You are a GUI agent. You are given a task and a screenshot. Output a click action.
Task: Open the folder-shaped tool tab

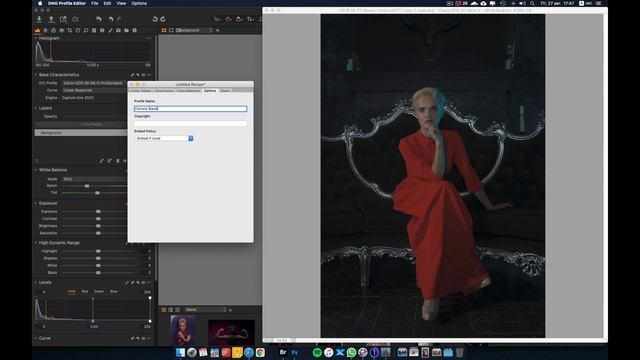point(127,30)
